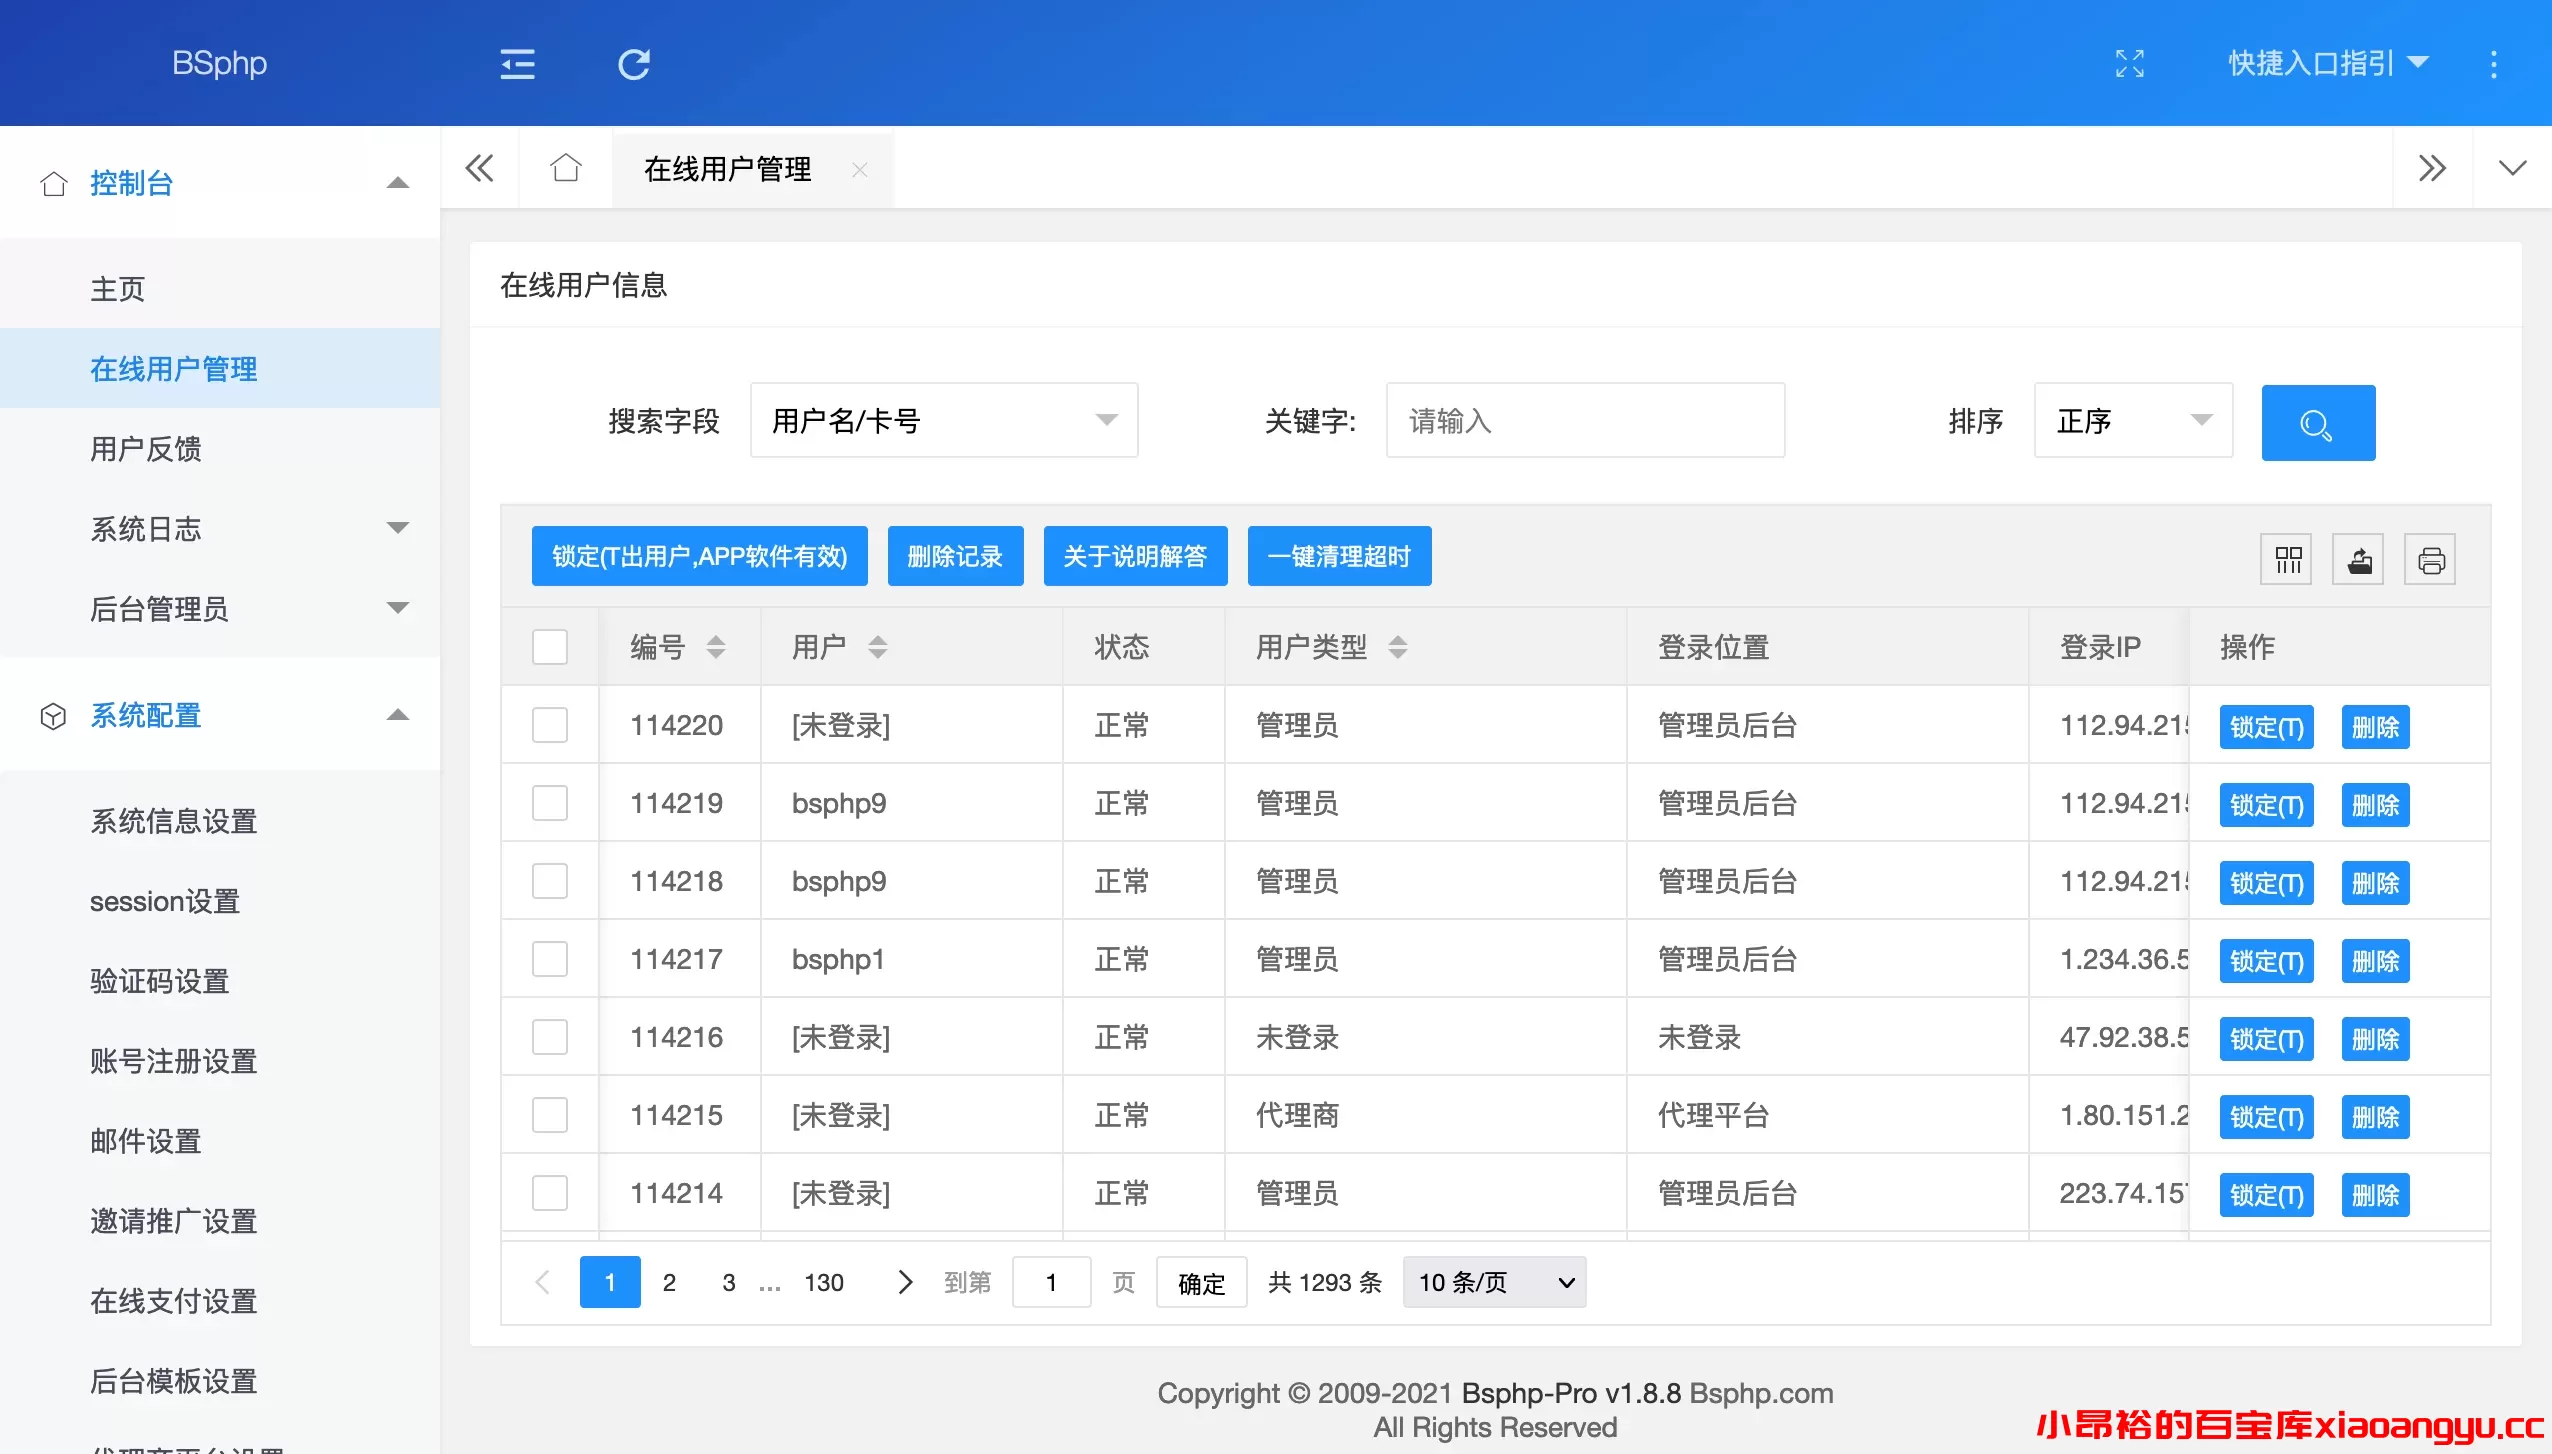
Task: Open the more options vertical dots menu
Action: pyautogui.click(x=2493, y=63)
